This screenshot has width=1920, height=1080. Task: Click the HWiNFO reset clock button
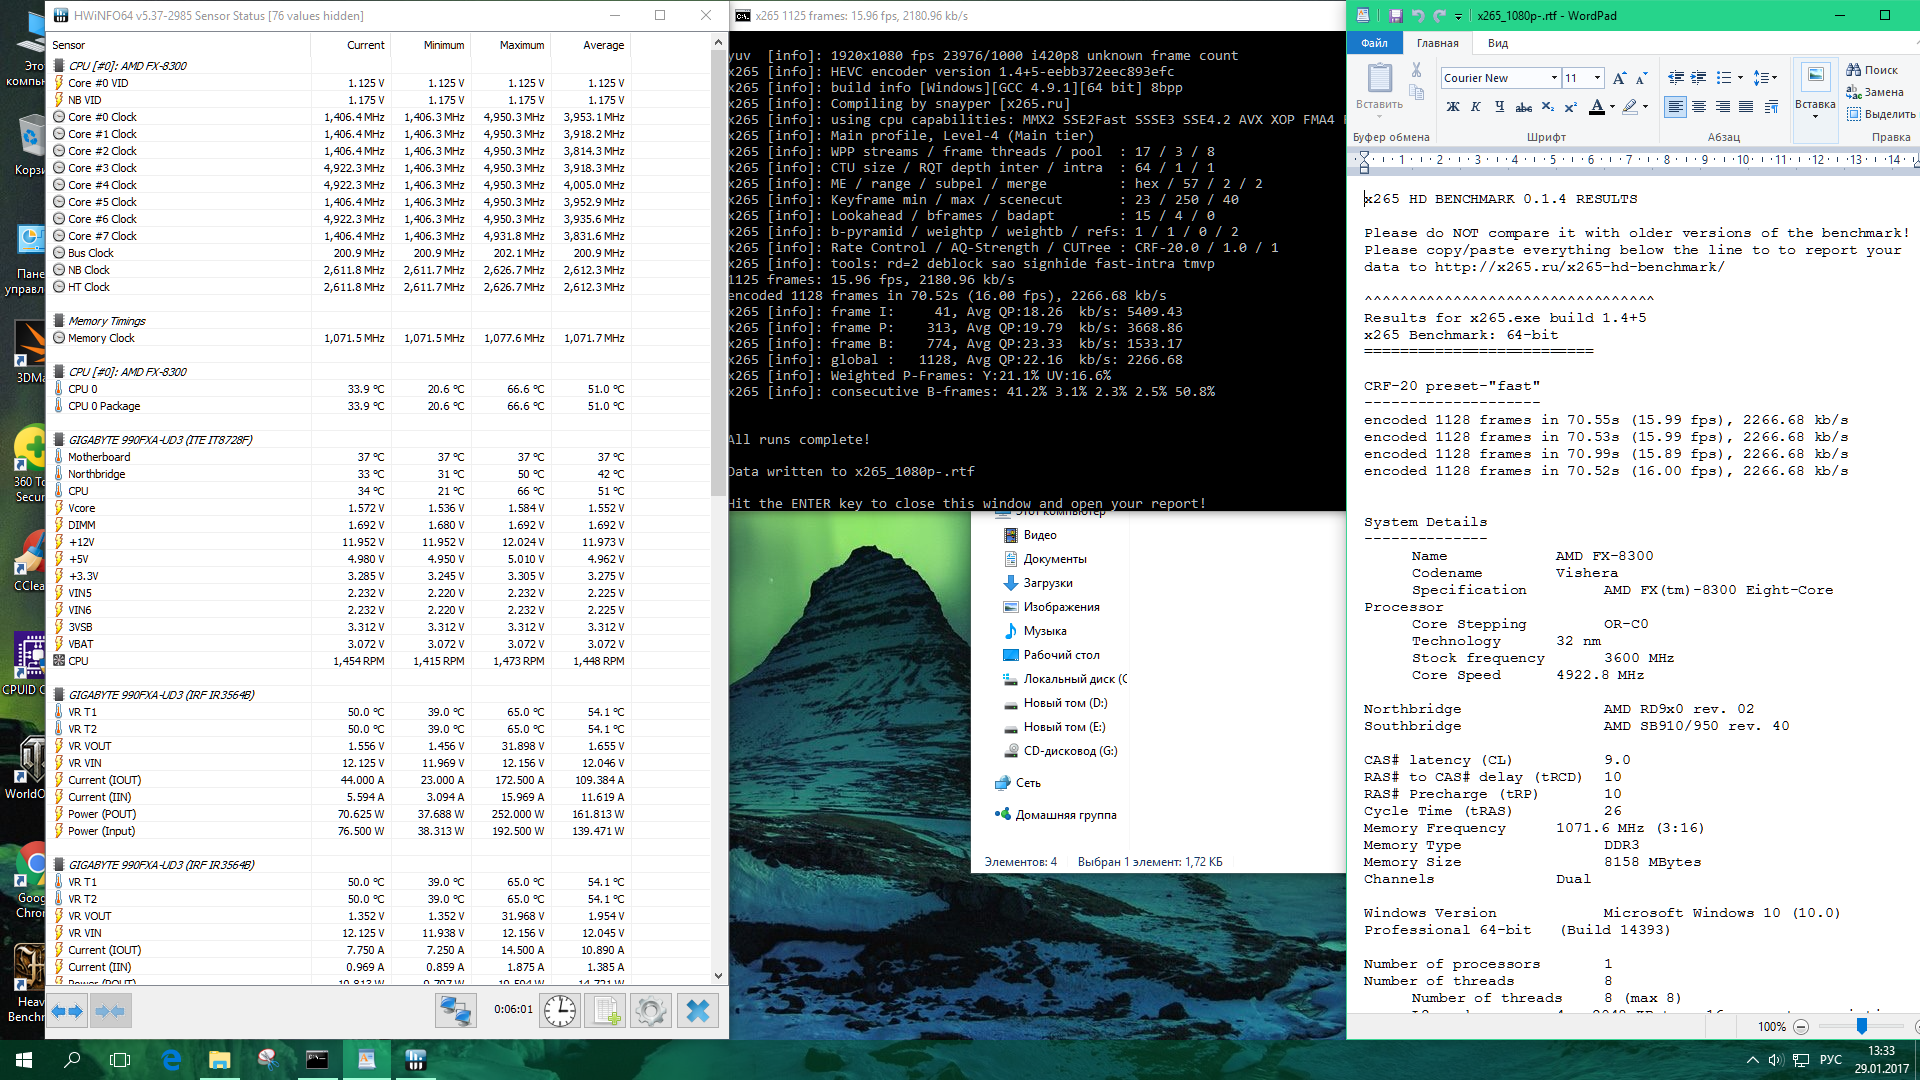point(560,1011)
